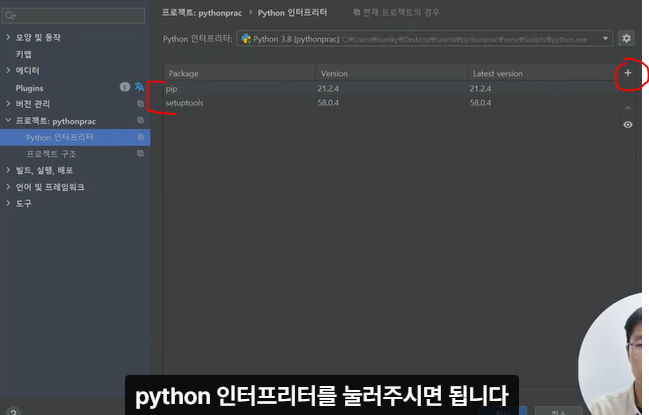Sort by the Latest version column header
The height and width of the screenshot is (415, 649).
tap(543, 73)
